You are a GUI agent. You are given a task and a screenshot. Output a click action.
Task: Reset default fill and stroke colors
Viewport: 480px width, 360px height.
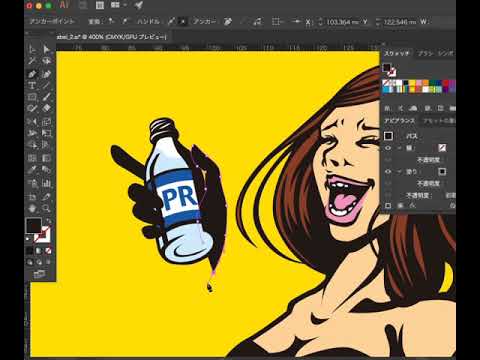[28, 239]
